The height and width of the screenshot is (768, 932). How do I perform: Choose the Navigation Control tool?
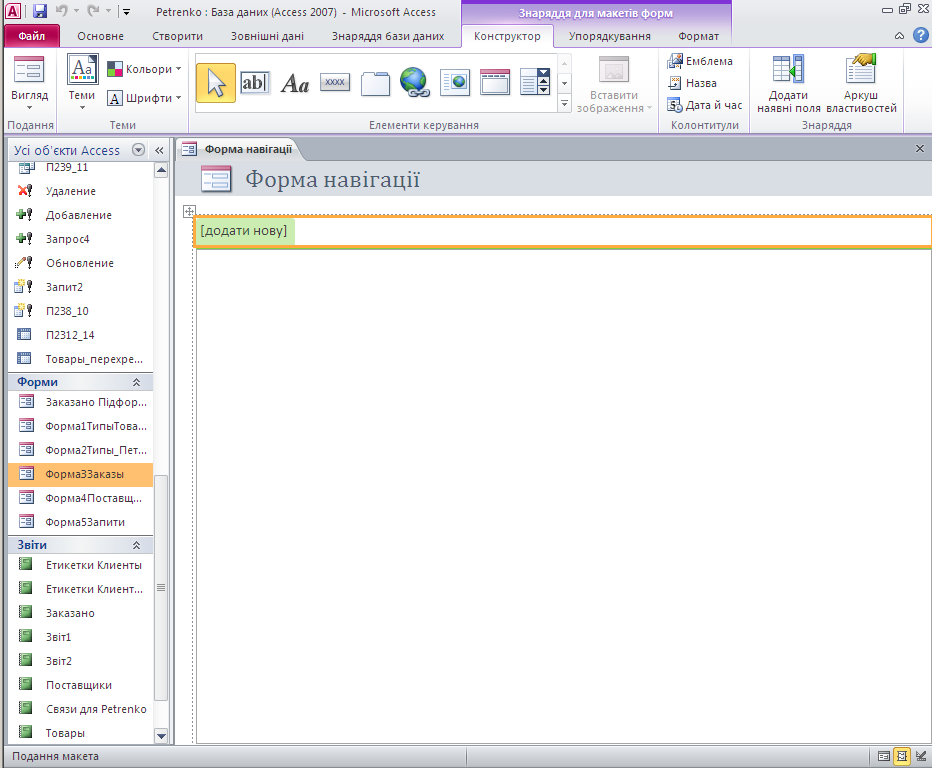pyautogui.click(x=495, y=83)
